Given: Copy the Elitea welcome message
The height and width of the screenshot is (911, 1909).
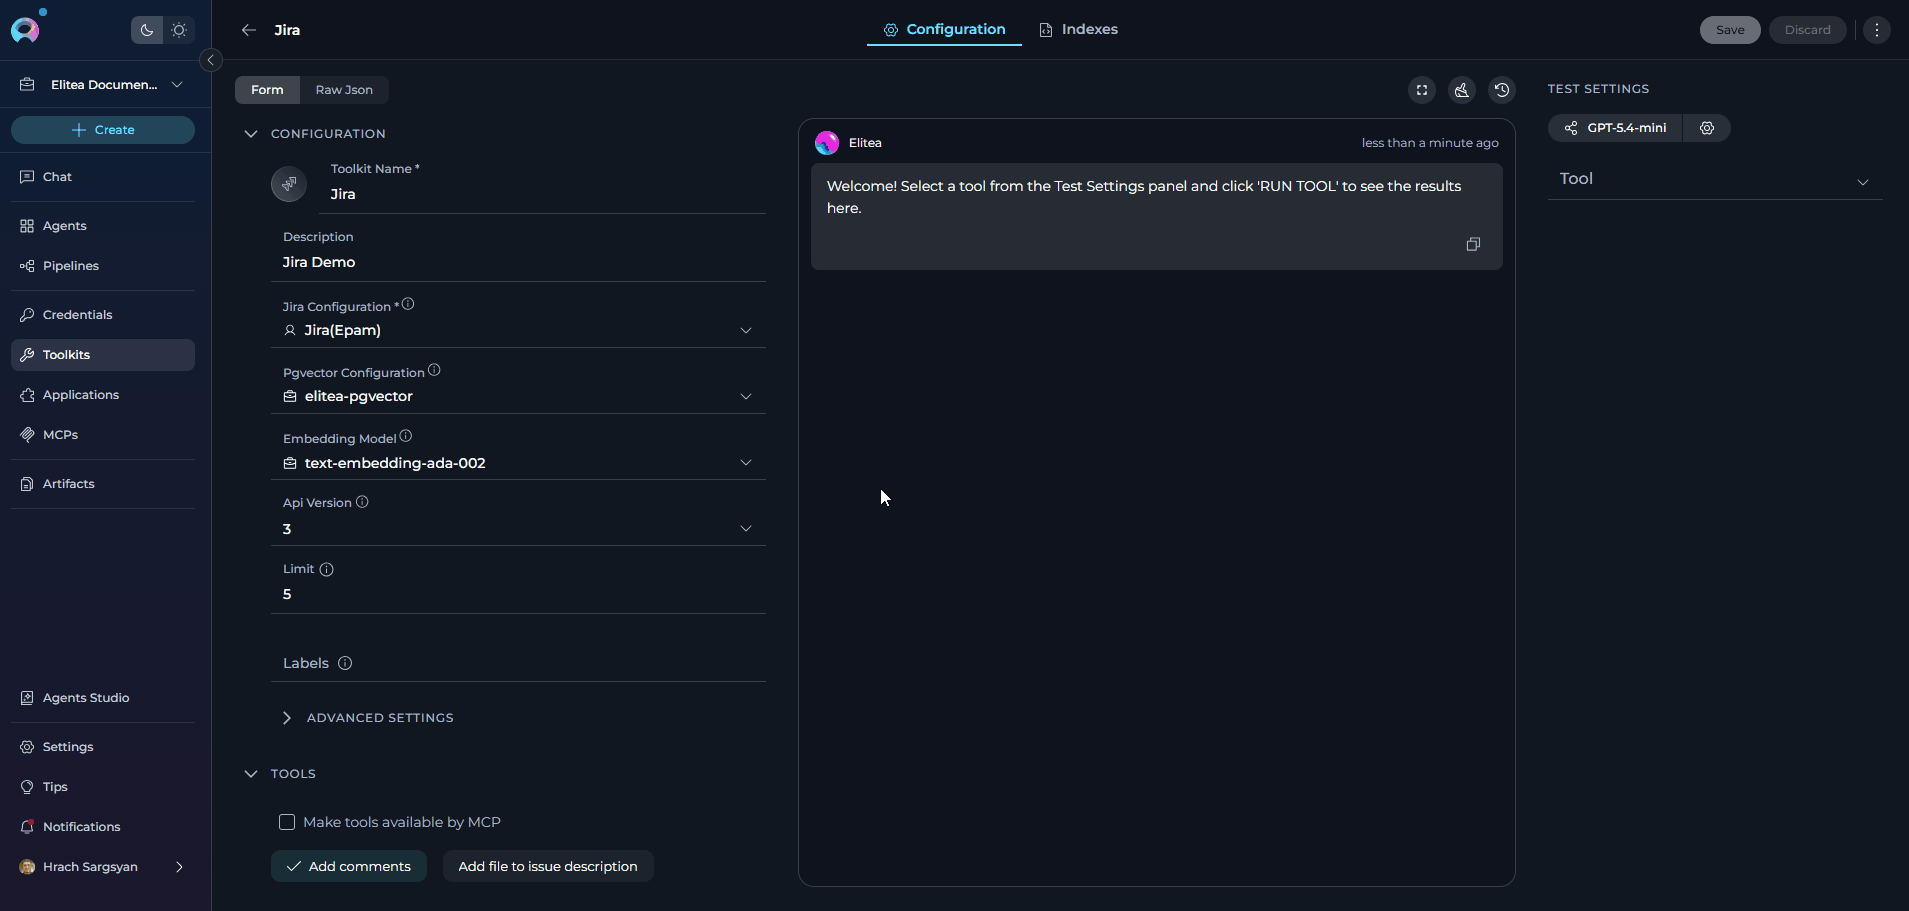Looking at the screenshot, I should 1473,244.
